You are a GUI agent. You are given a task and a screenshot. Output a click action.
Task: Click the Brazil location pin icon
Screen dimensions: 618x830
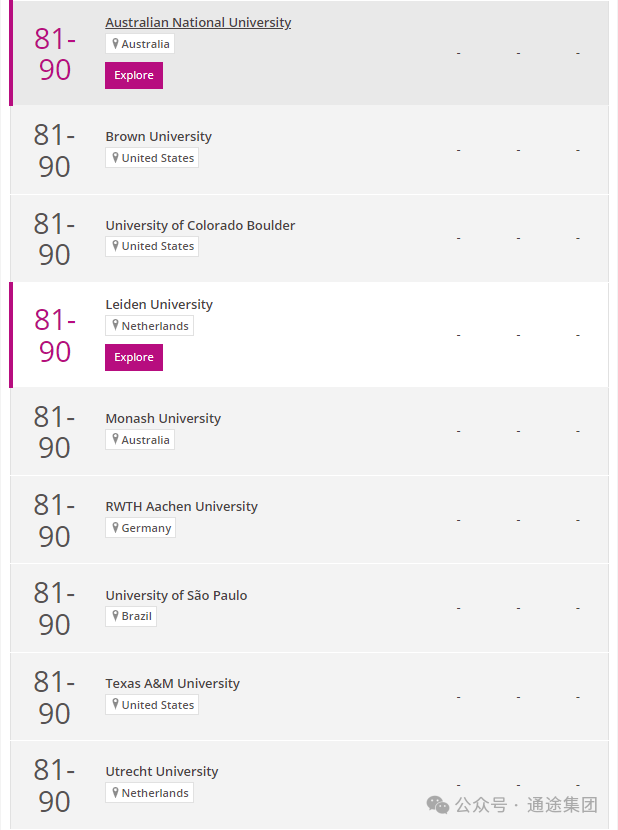115,616
